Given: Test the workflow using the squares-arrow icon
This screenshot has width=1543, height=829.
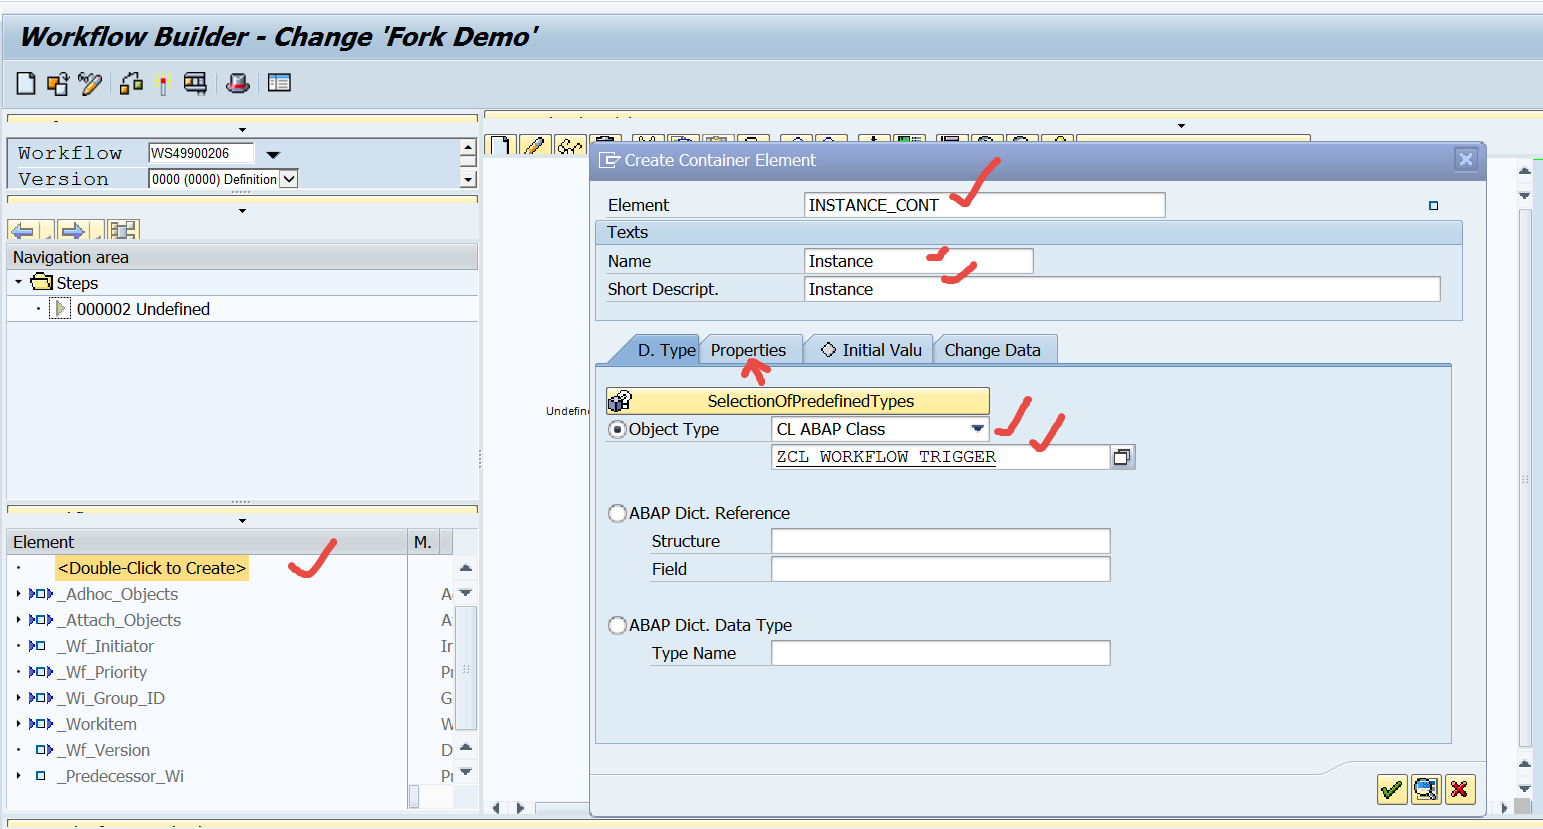Looking at the screenshot, I should coord(130,83).
